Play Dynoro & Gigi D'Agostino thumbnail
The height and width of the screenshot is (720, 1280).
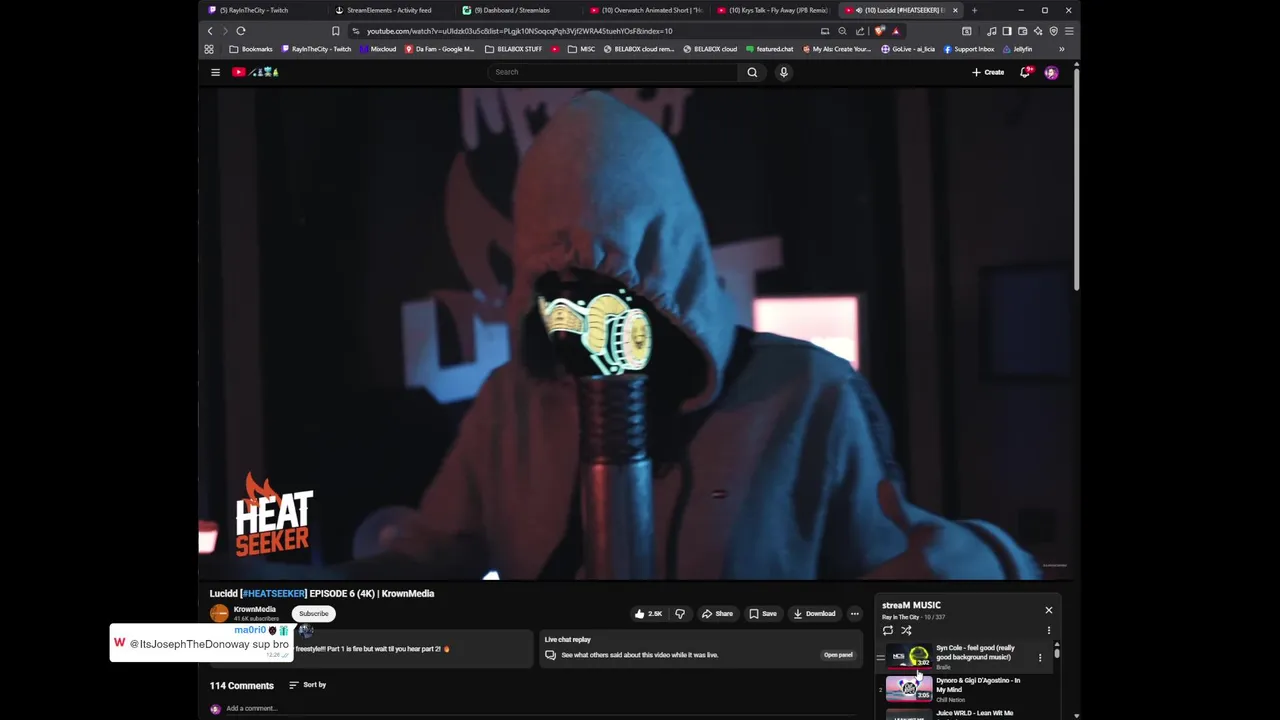pos(909,689)
